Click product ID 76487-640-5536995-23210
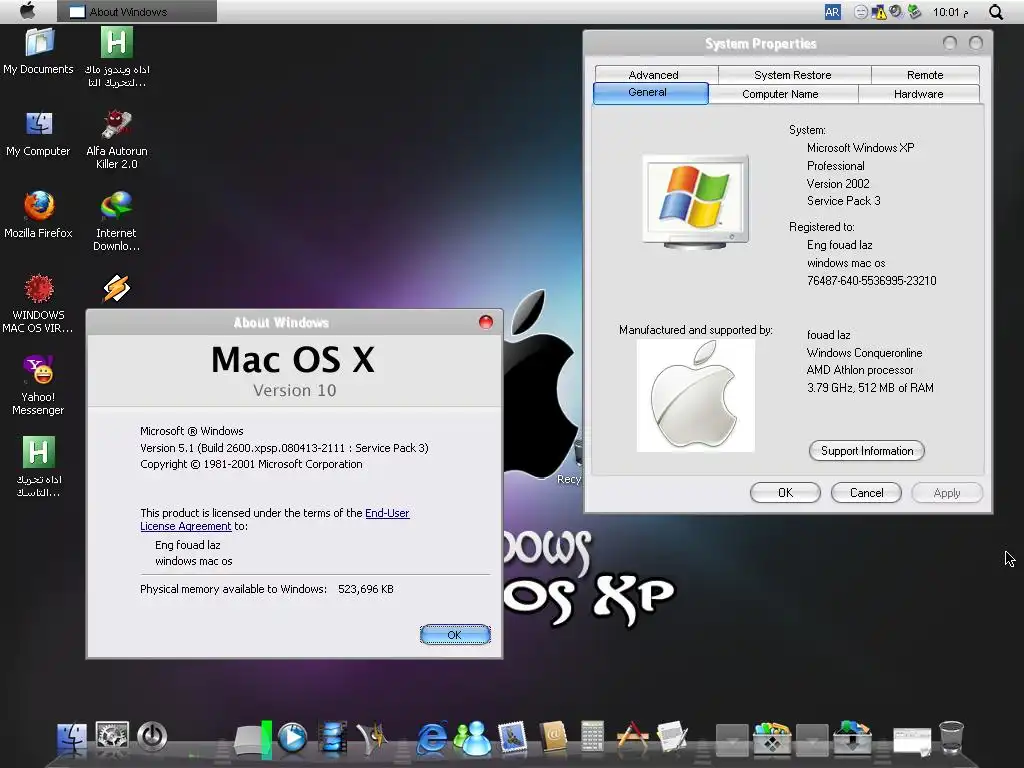 871,281
